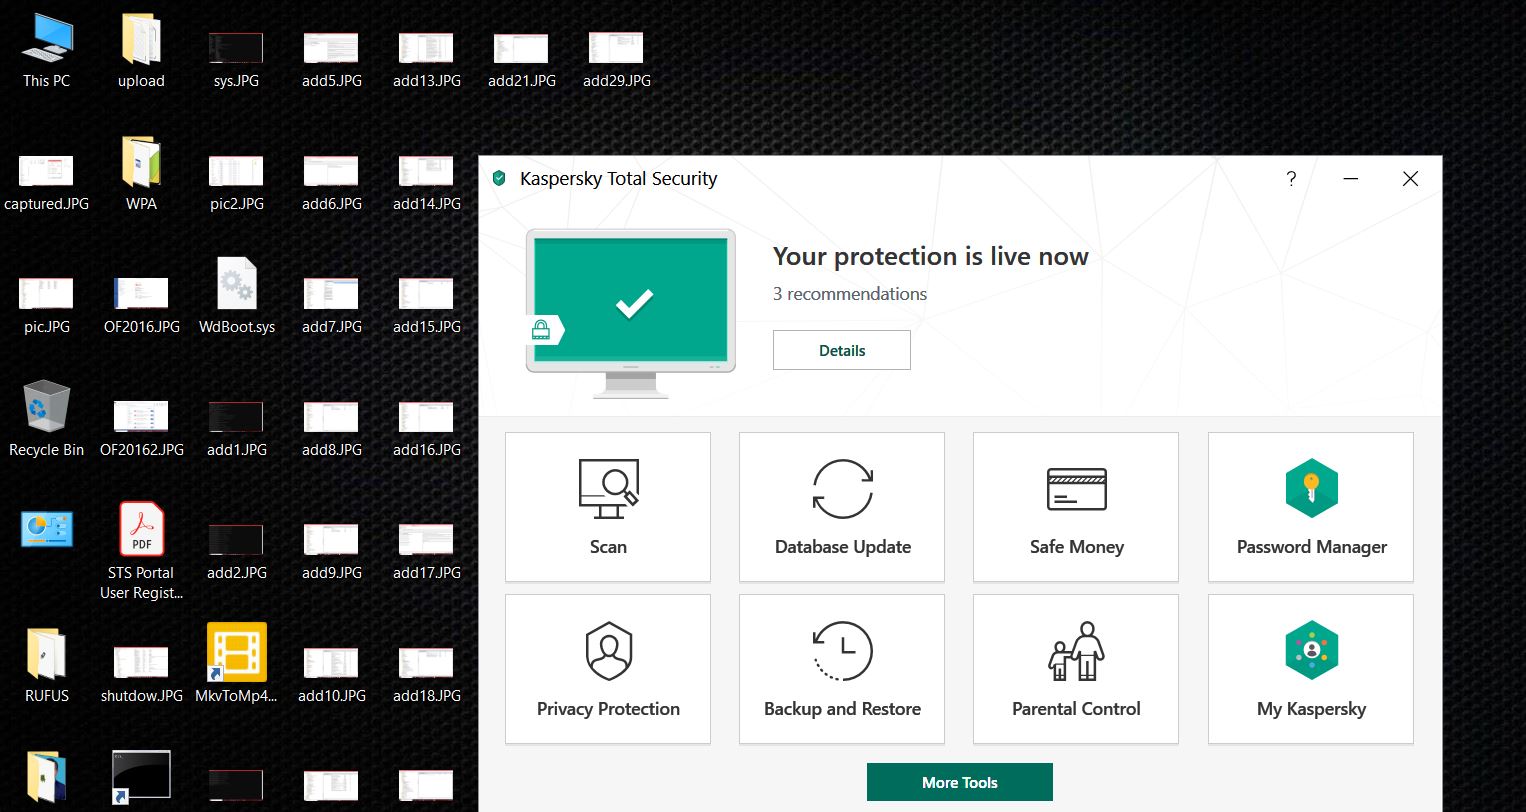Screen dimensions: 1526x812
Task: Close the Kaspersky Total Security window
Action: 1410,179
